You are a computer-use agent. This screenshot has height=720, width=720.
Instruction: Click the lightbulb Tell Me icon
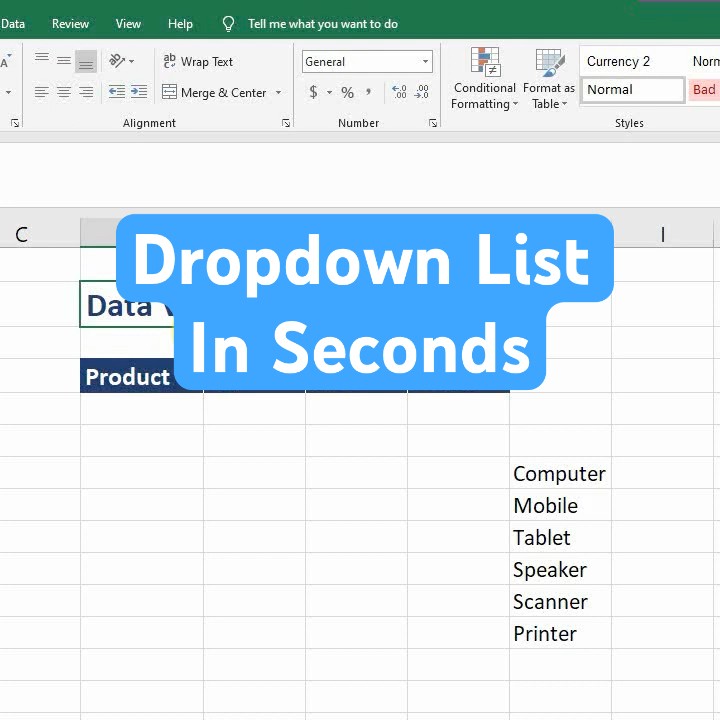pyautogui.click(x=228, y=24)
